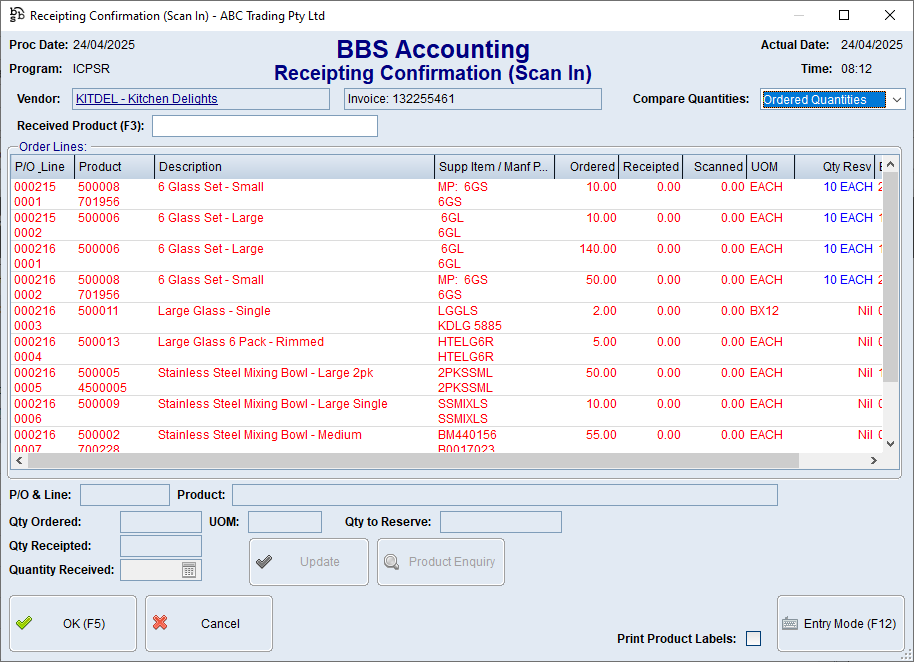Click the Cancel button

click(209, 624)
